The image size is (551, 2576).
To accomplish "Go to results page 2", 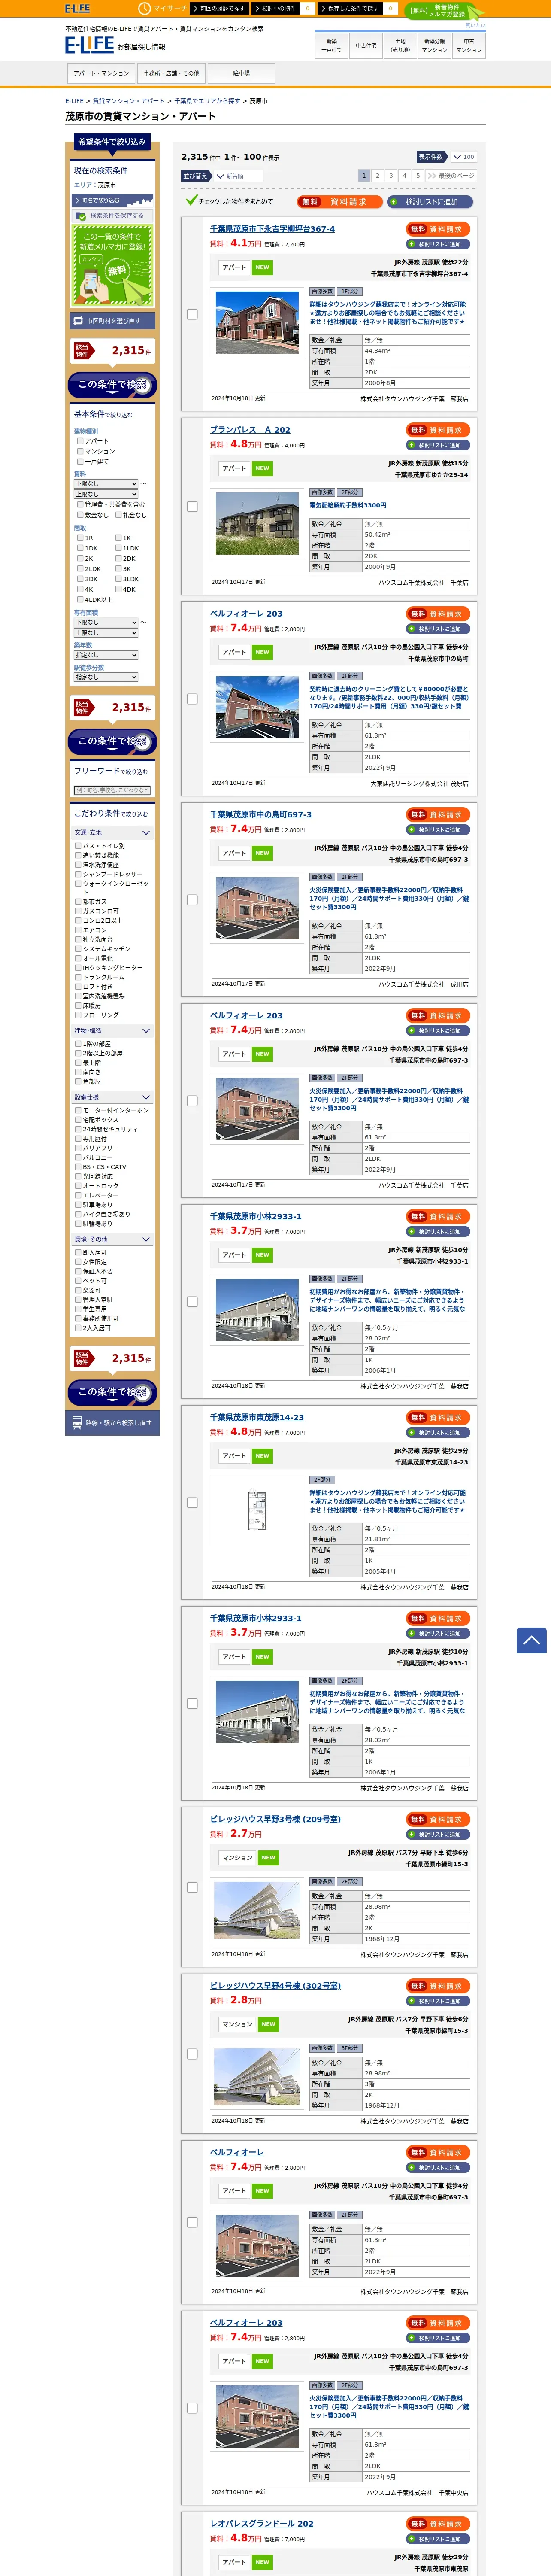I will click(x=378, y=175).
